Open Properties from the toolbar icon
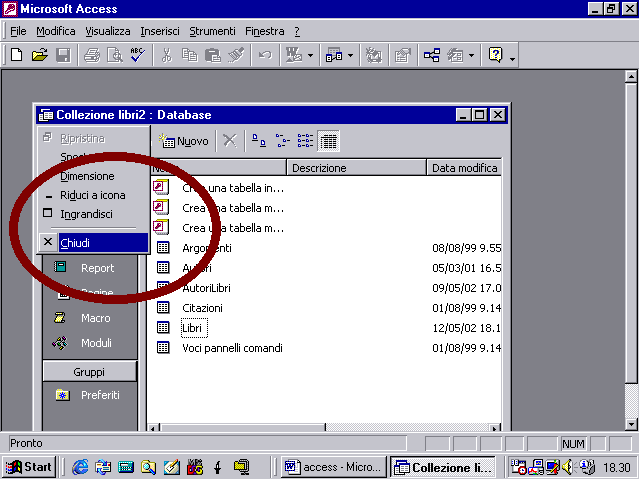This screenshot has width=639, height=479. point(403,55)
